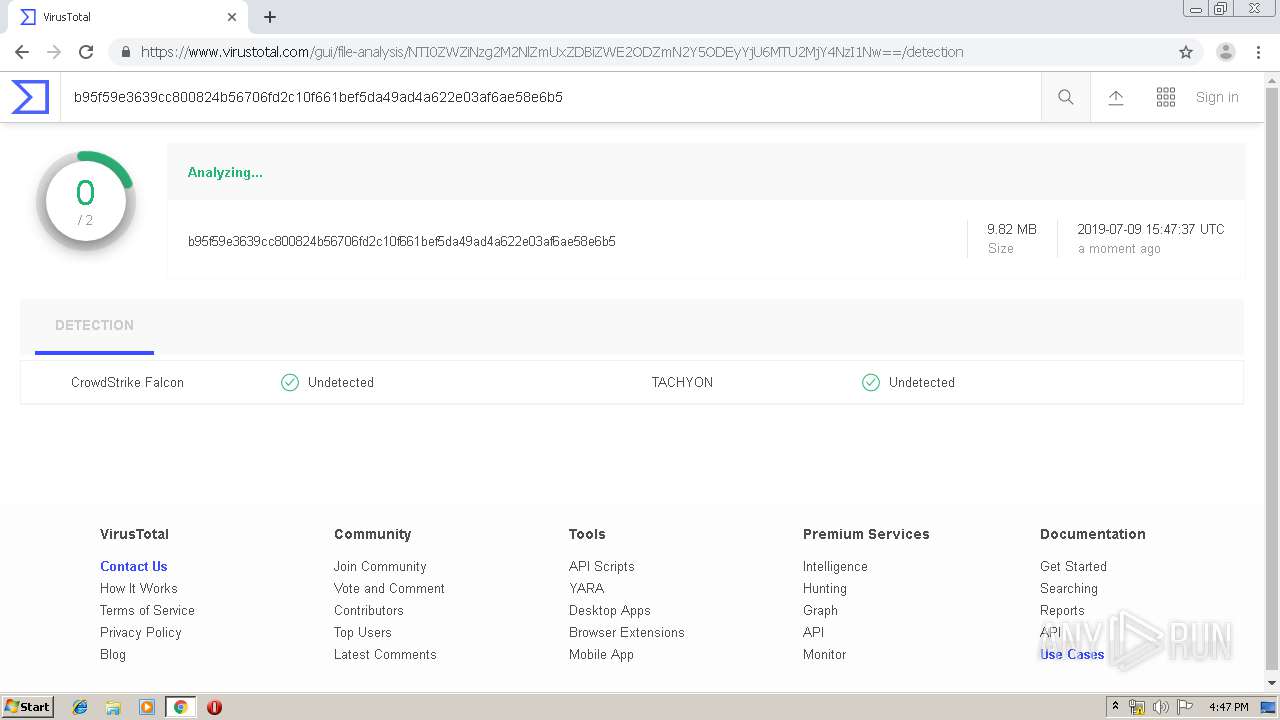
Task: Click the page vertical scrollbar
Action: [1272, 380]
